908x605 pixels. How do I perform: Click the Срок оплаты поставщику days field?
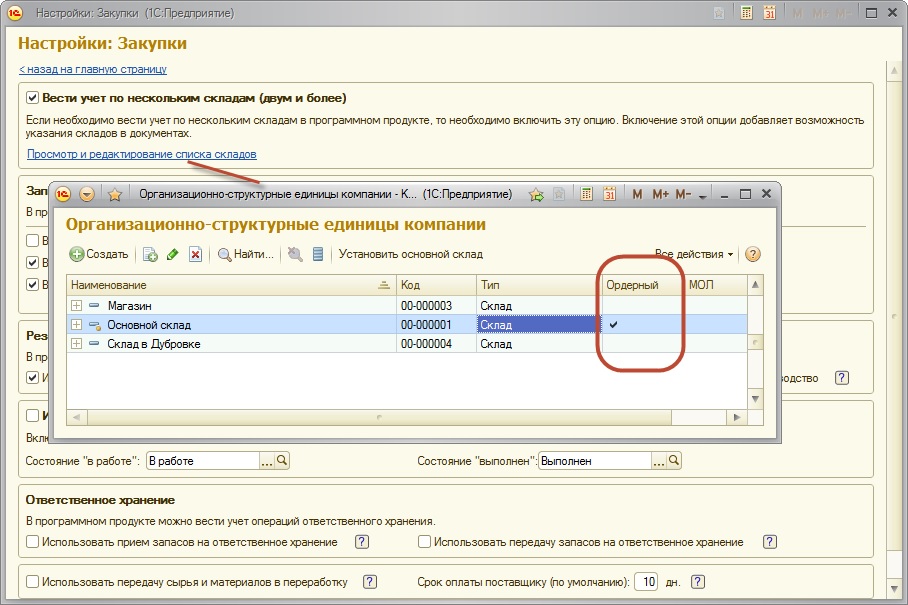click(648, 581)
